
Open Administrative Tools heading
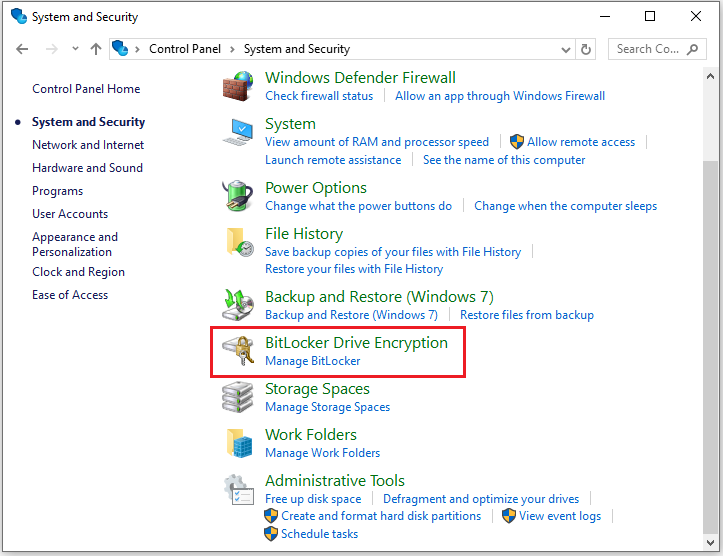point(335,480)
